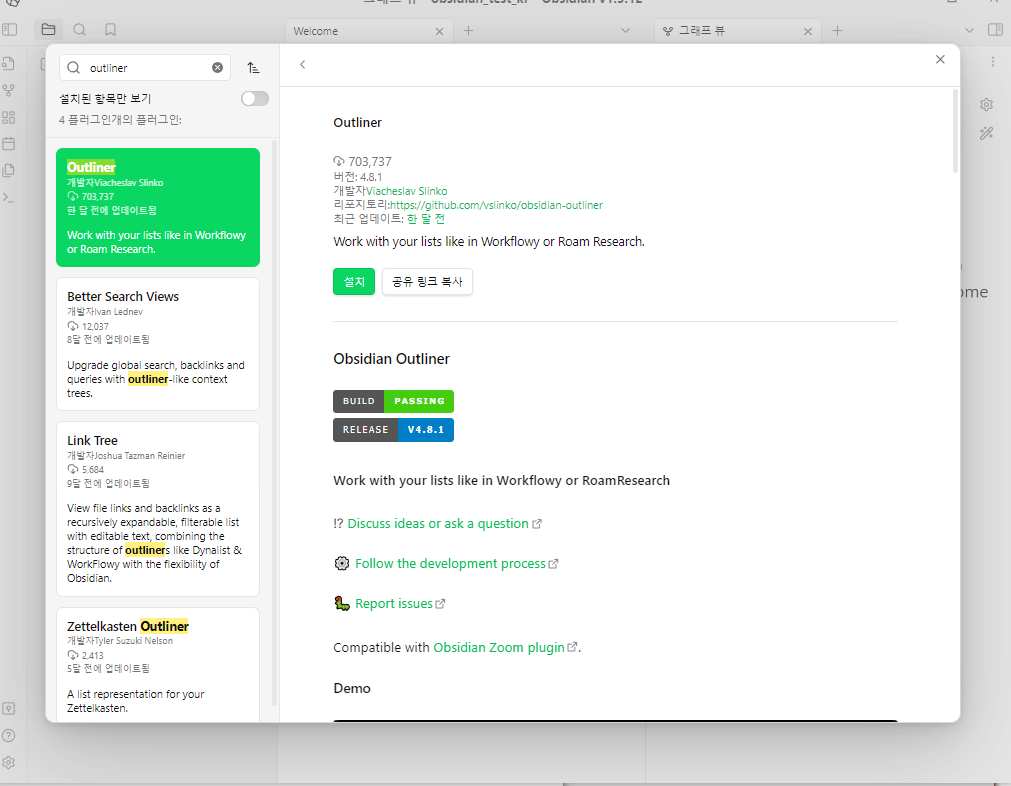Select the Zettelkasten Outliner plugin card
Screen dimensions: 1011x786
158,665
